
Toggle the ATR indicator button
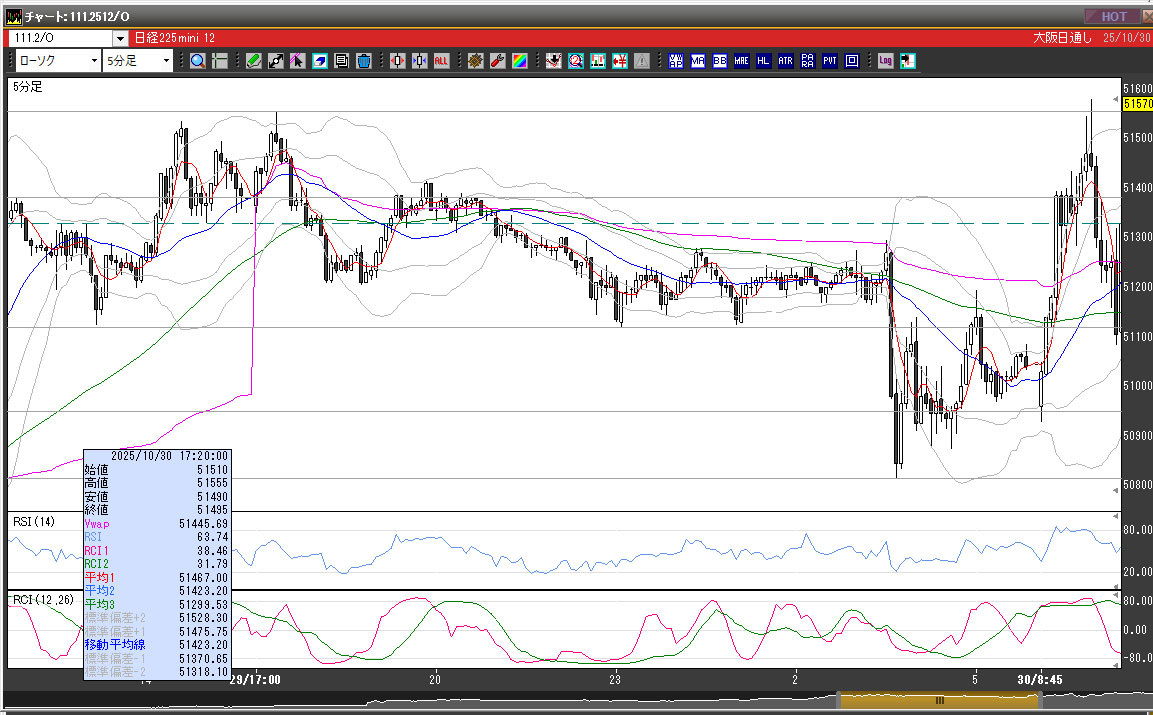(x=785, y=61)
